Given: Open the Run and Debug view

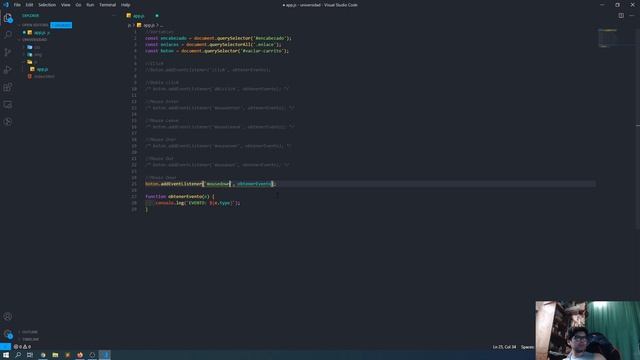Looking at the screenshot, I should pos(8,70).
